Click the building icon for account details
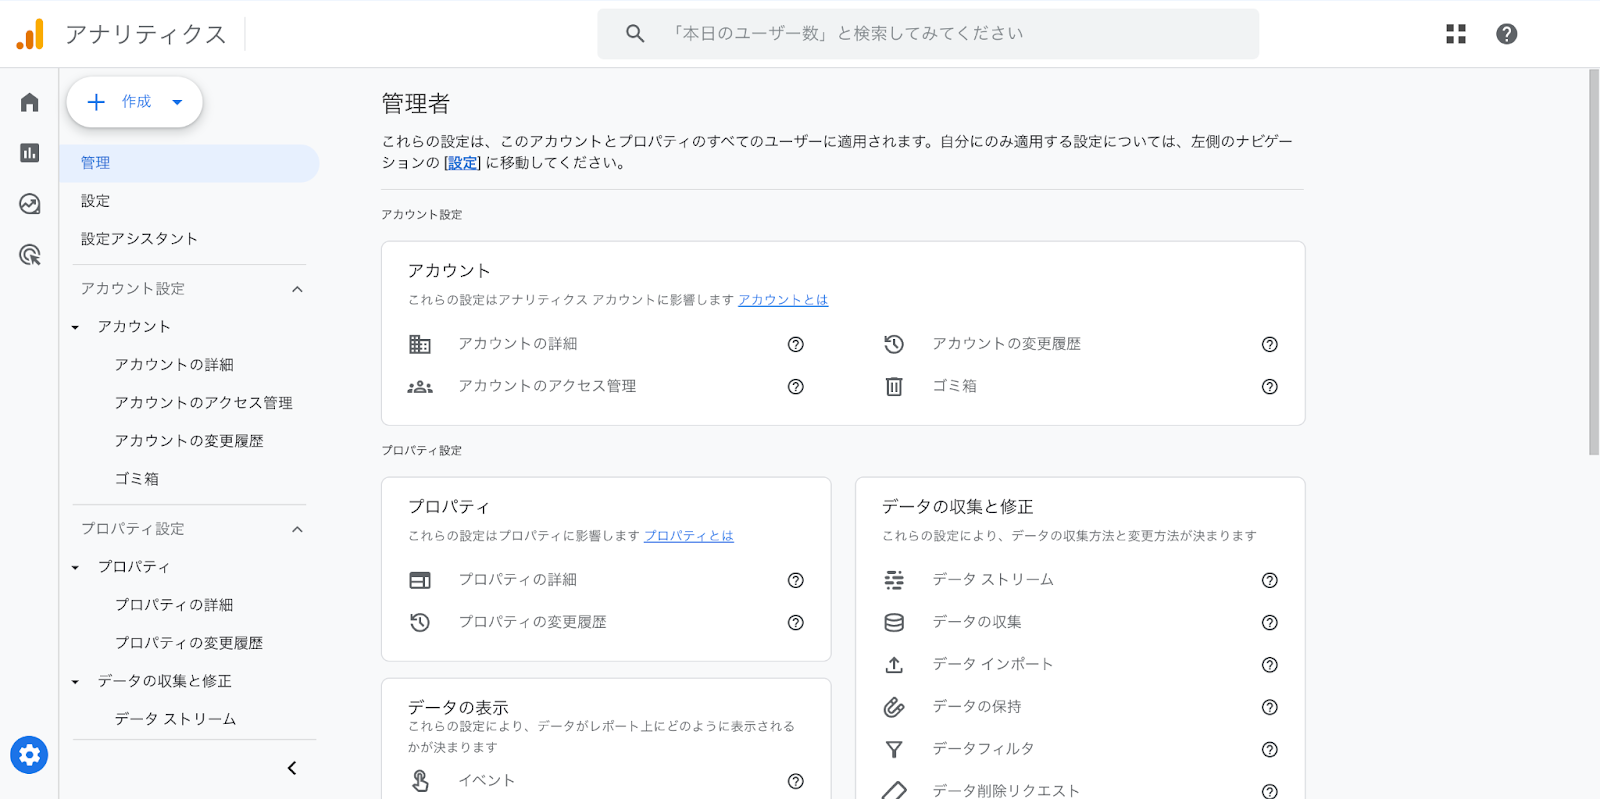 coord(420,344)
